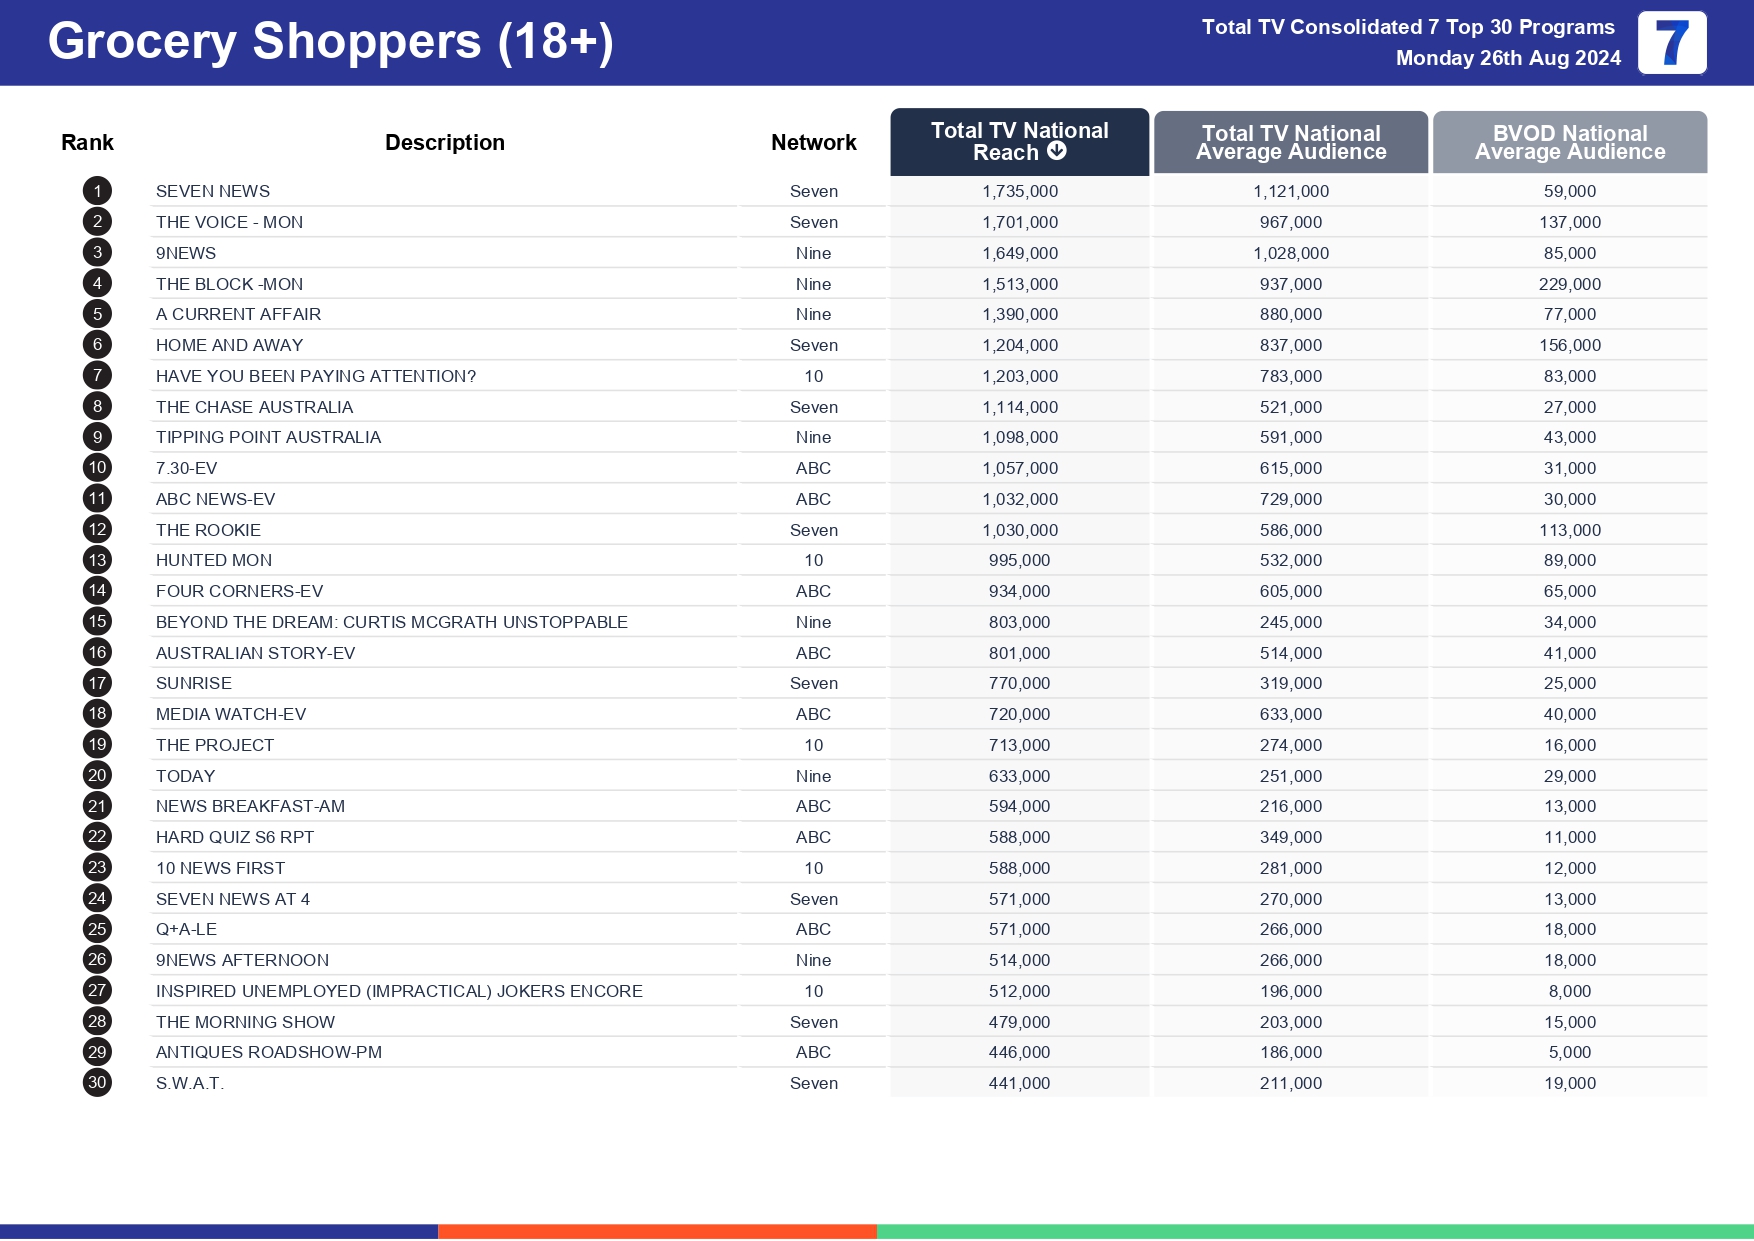
Task: Select the SEVEN NEWS program title
Action: tap(213, 191)
